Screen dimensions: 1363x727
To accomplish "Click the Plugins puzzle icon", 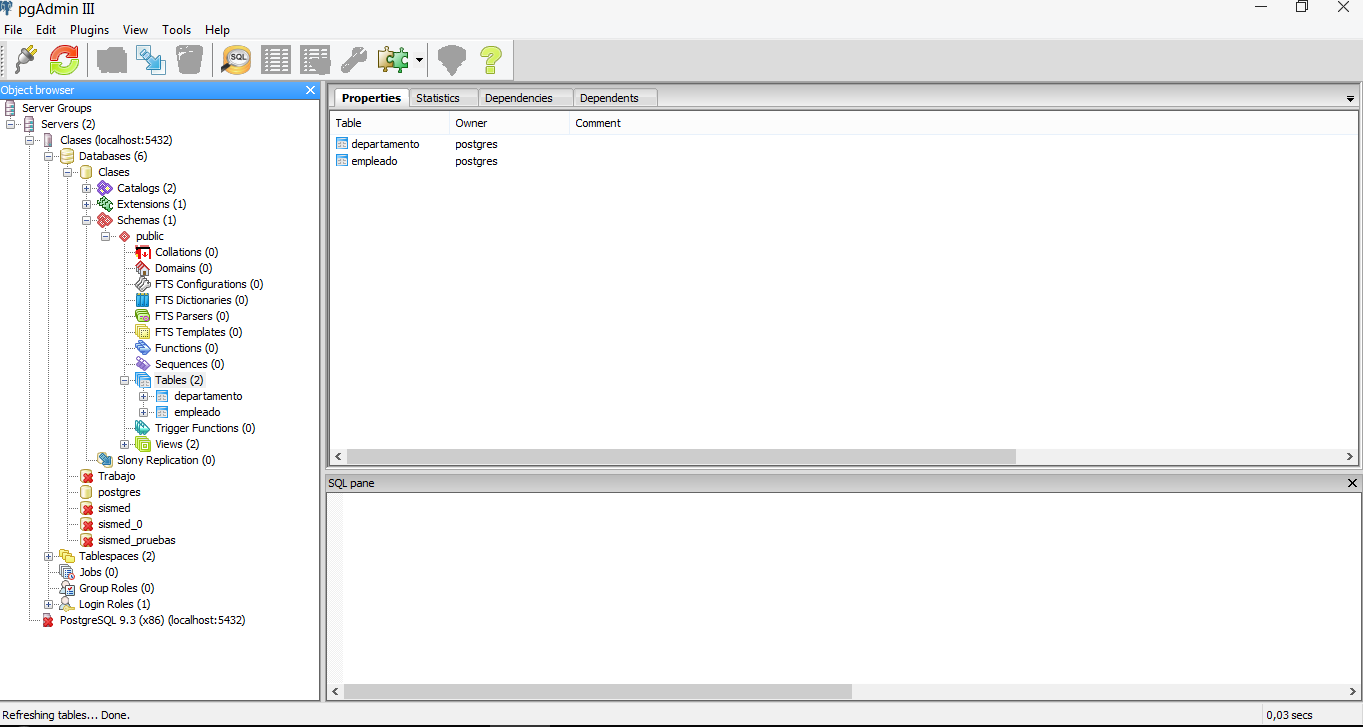I will point(392,60).
